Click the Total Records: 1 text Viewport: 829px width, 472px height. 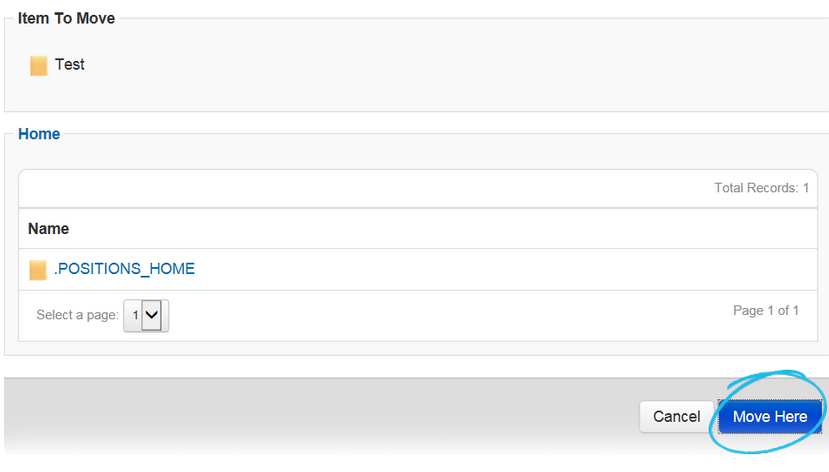pos(761,188)
